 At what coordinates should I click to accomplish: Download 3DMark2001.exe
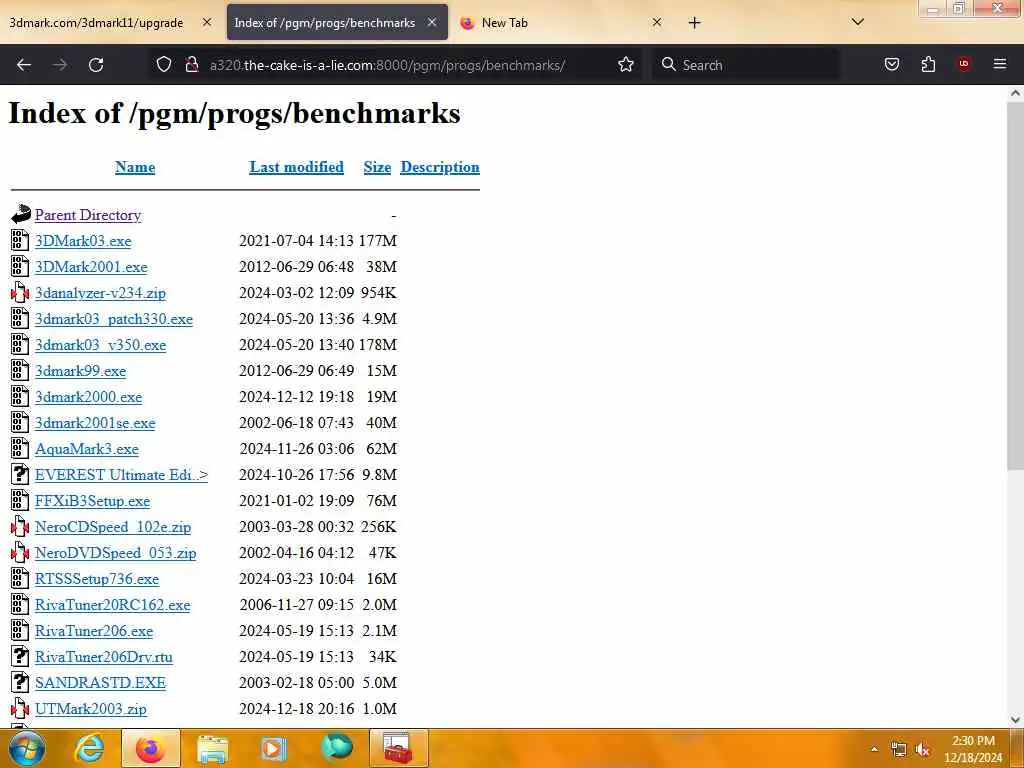click(91, 267)
